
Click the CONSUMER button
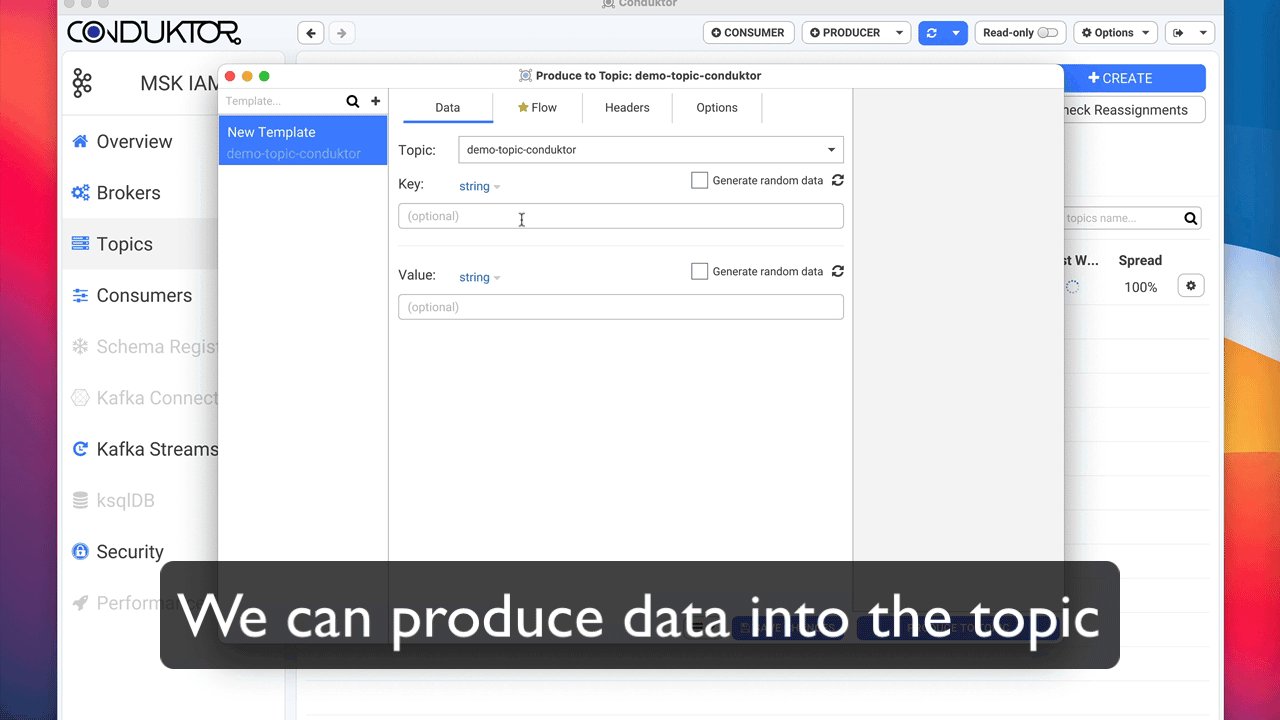click(x=748, y=33)
